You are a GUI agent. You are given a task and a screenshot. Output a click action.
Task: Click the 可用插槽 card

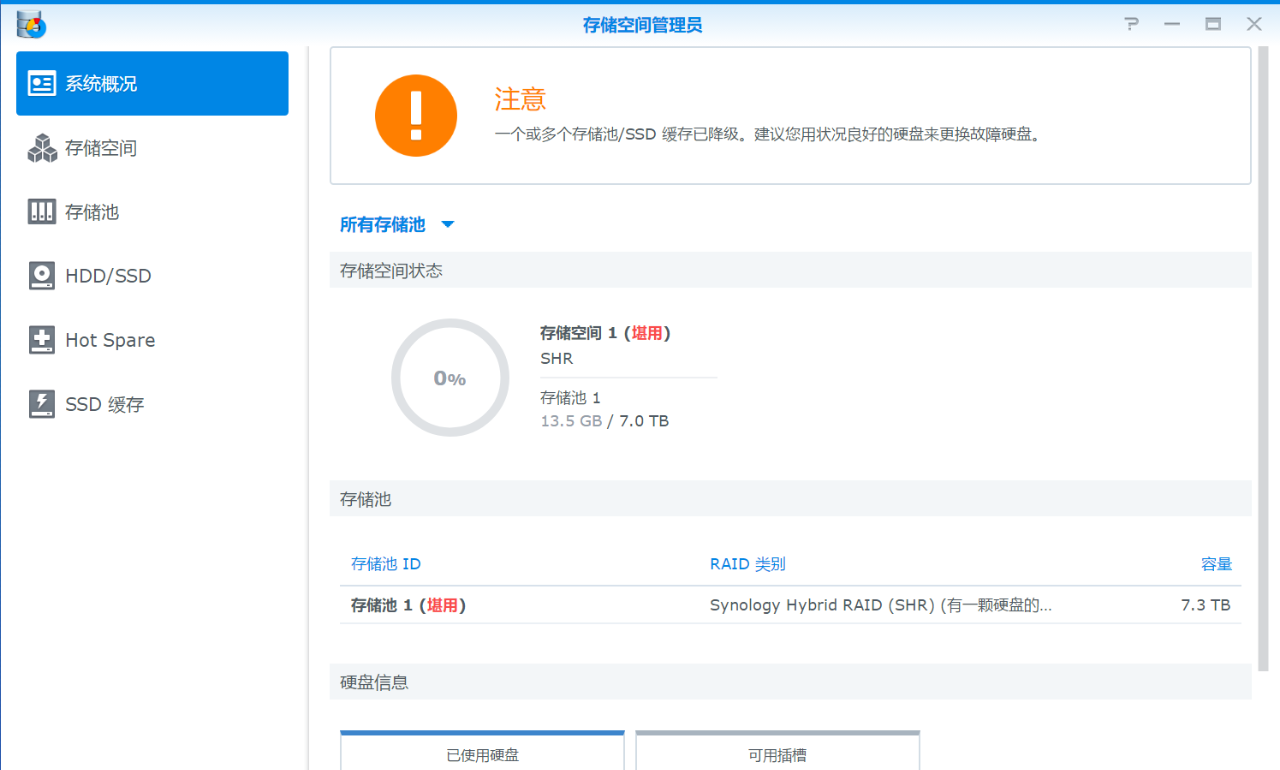click(777, 750)
